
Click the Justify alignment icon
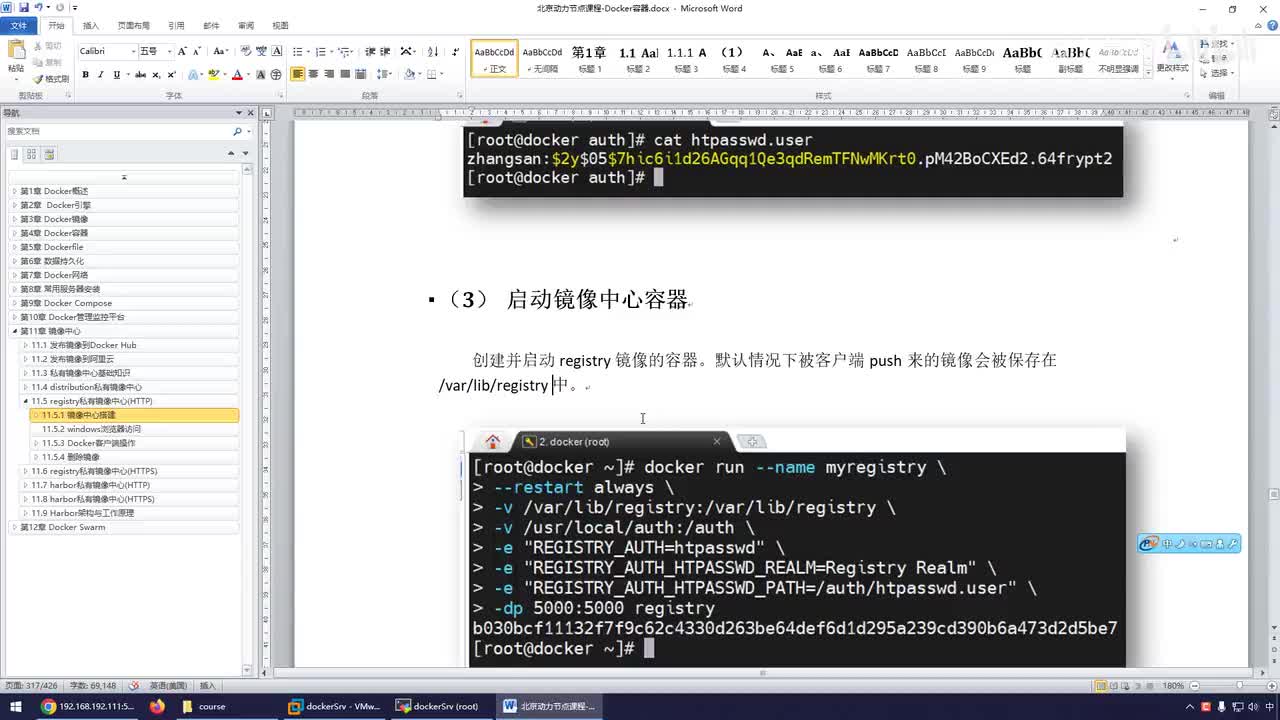[346, 75]
